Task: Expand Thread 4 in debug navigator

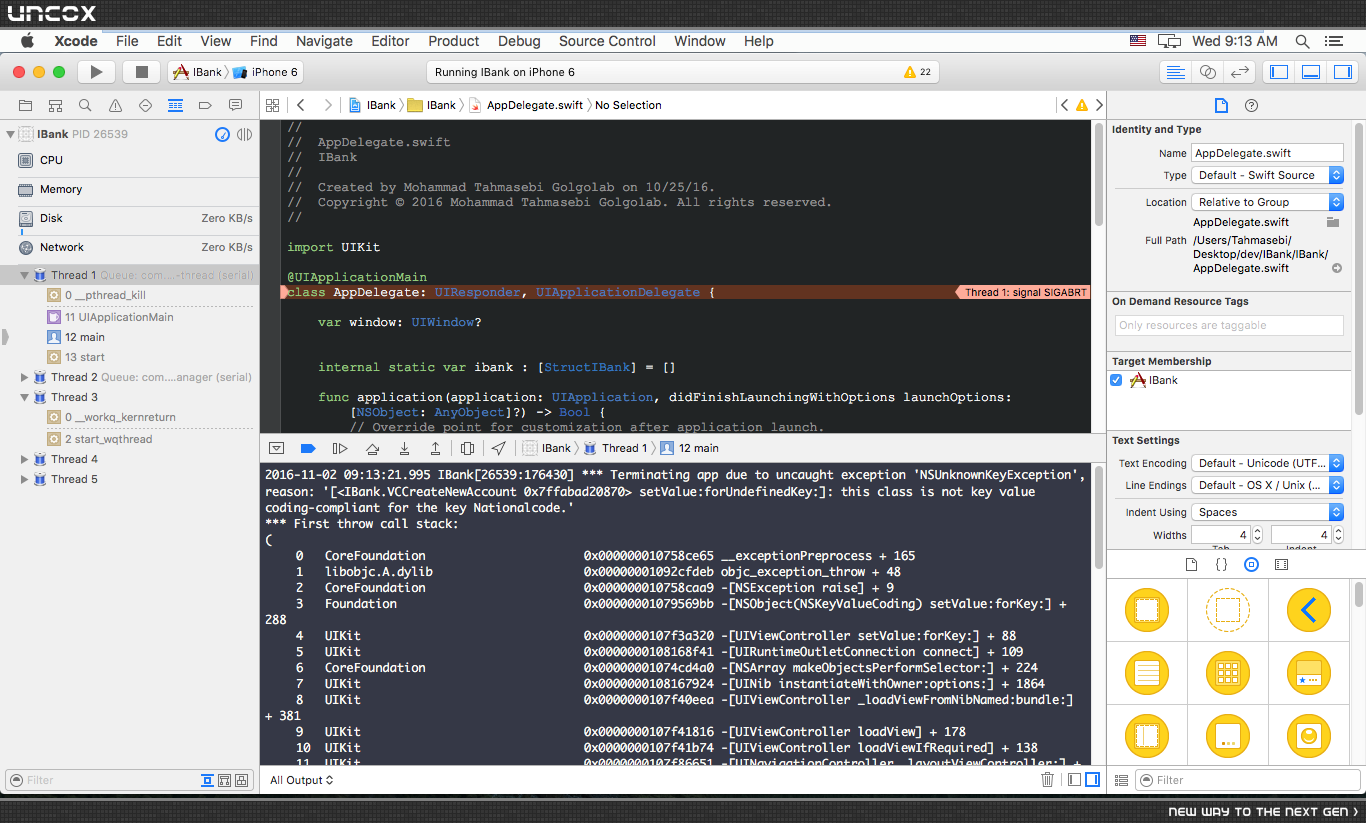Action: click(x=25, y=459)
